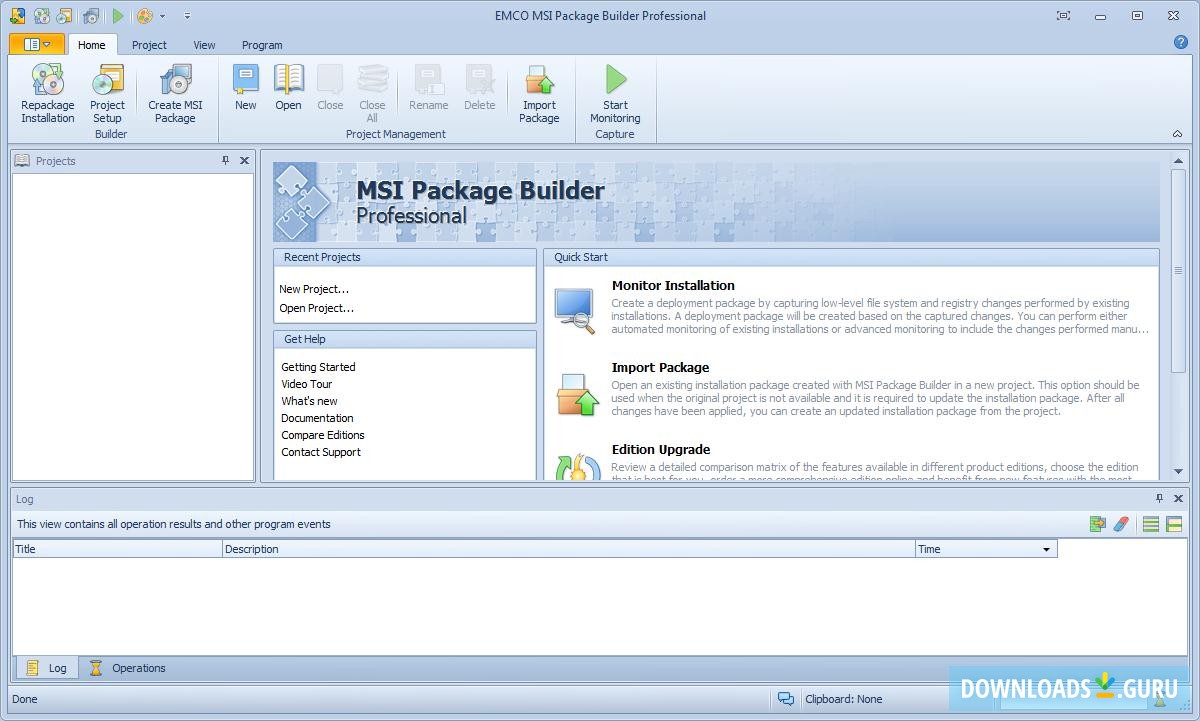Click the Open project ribbon icon
The image size is (1200, 721).
pyautogui.click(x=288, y=88)
